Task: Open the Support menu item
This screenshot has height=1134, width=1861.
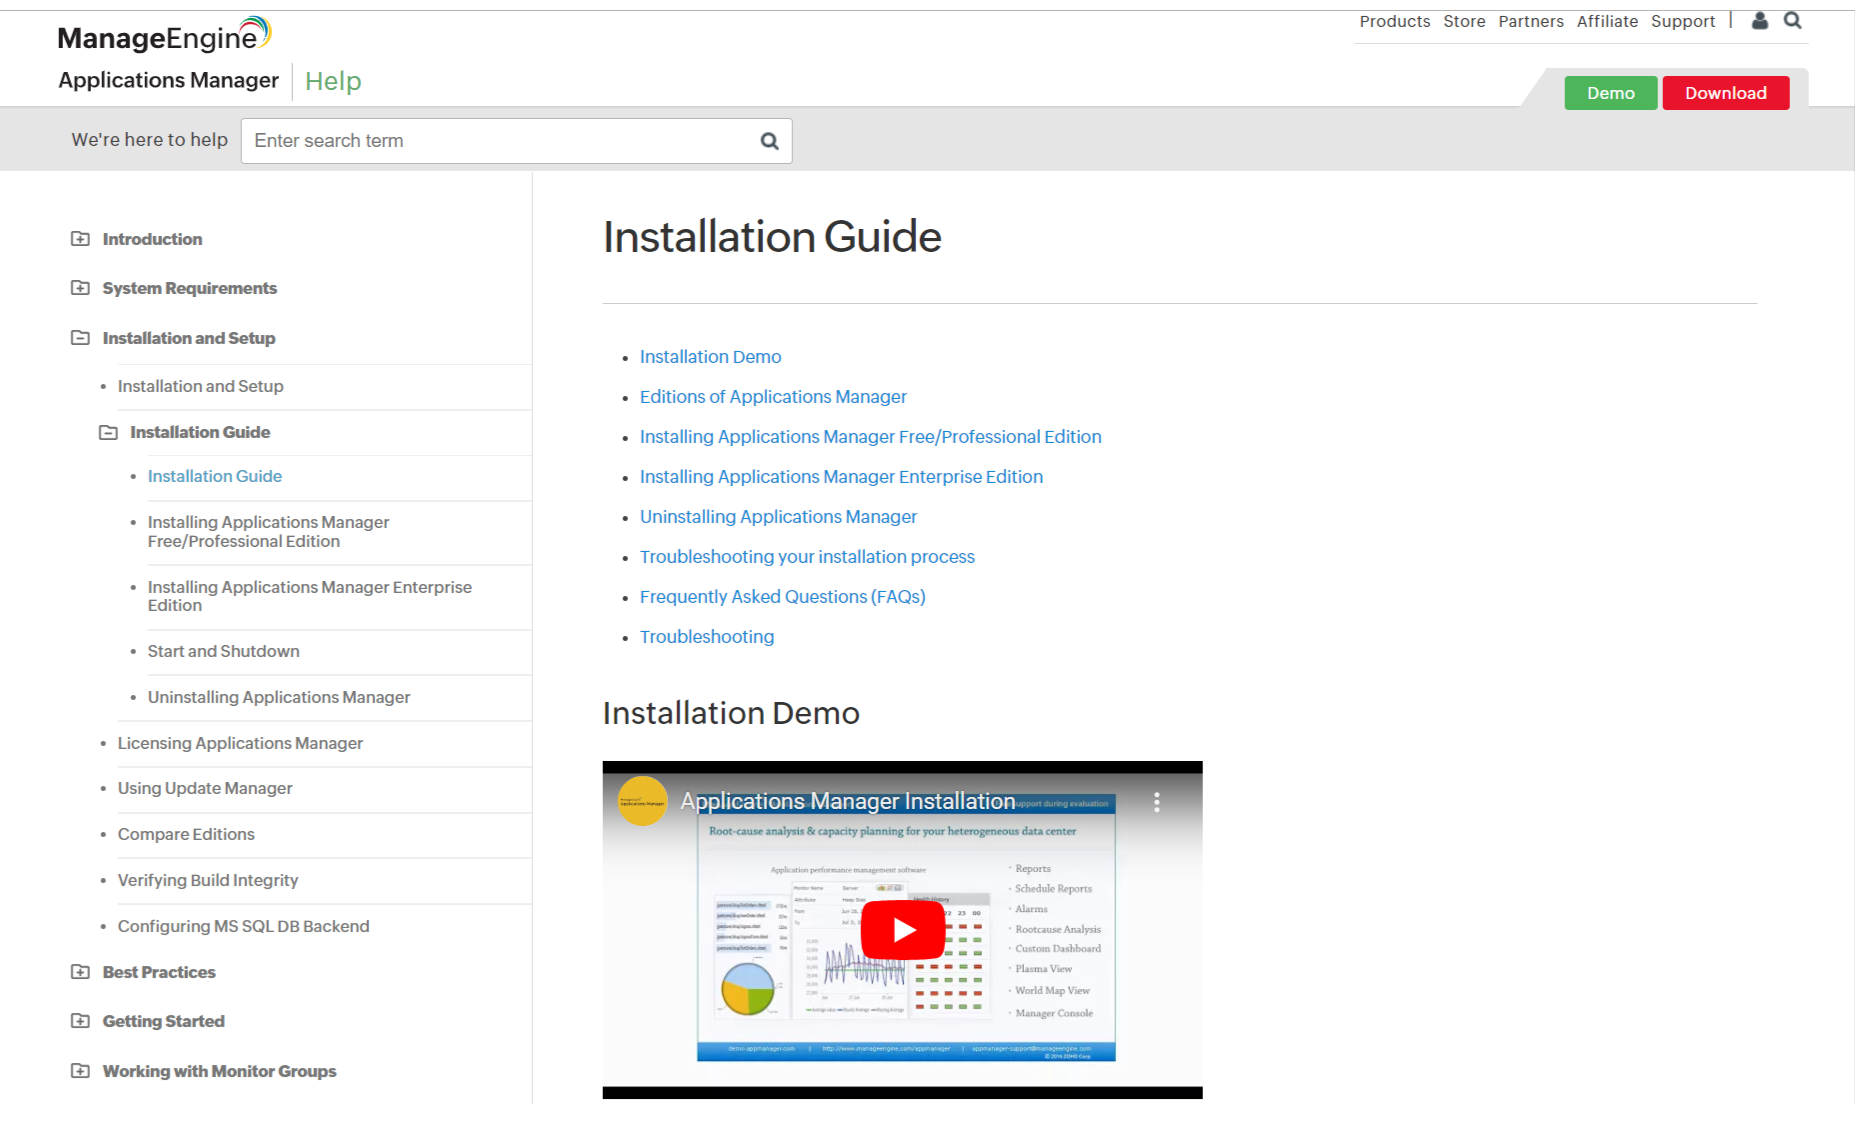Action: 1683,21
